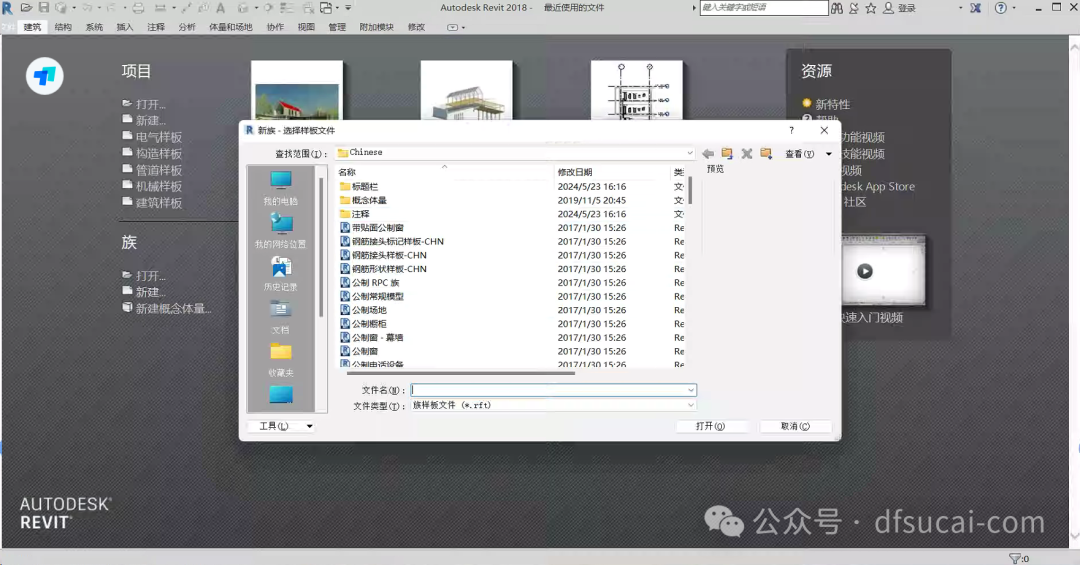Select the file 公制 RPC 族
Image resolution: width=1080 pixels, height=565 pixels.
tap(375, 282)
